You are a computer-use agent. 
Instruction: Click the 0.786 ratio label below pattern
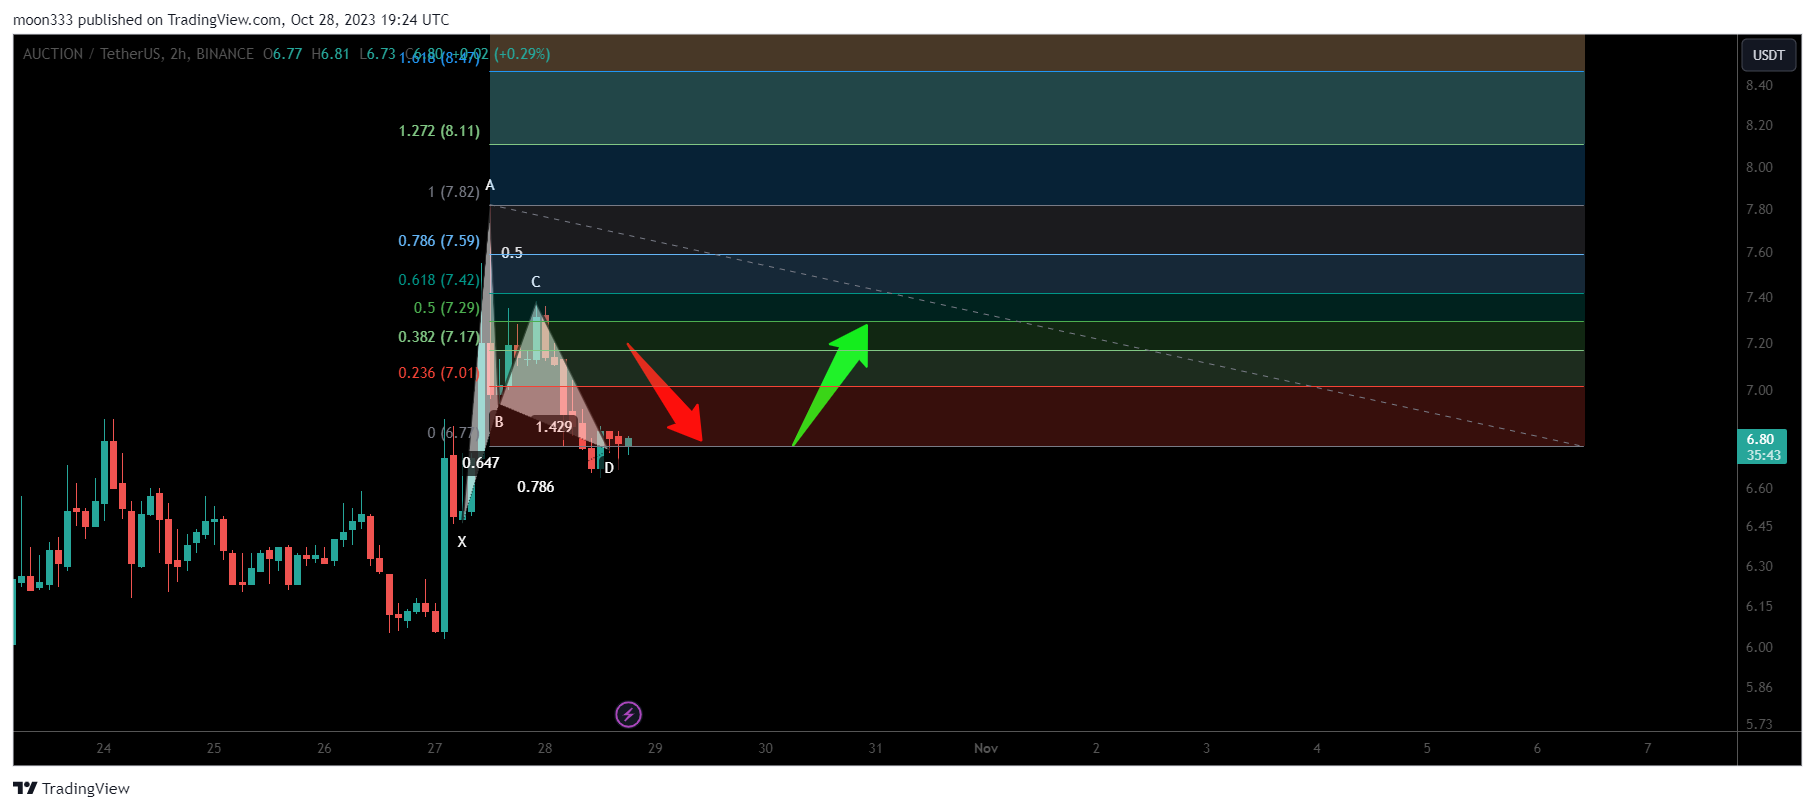tap(536, 487)
